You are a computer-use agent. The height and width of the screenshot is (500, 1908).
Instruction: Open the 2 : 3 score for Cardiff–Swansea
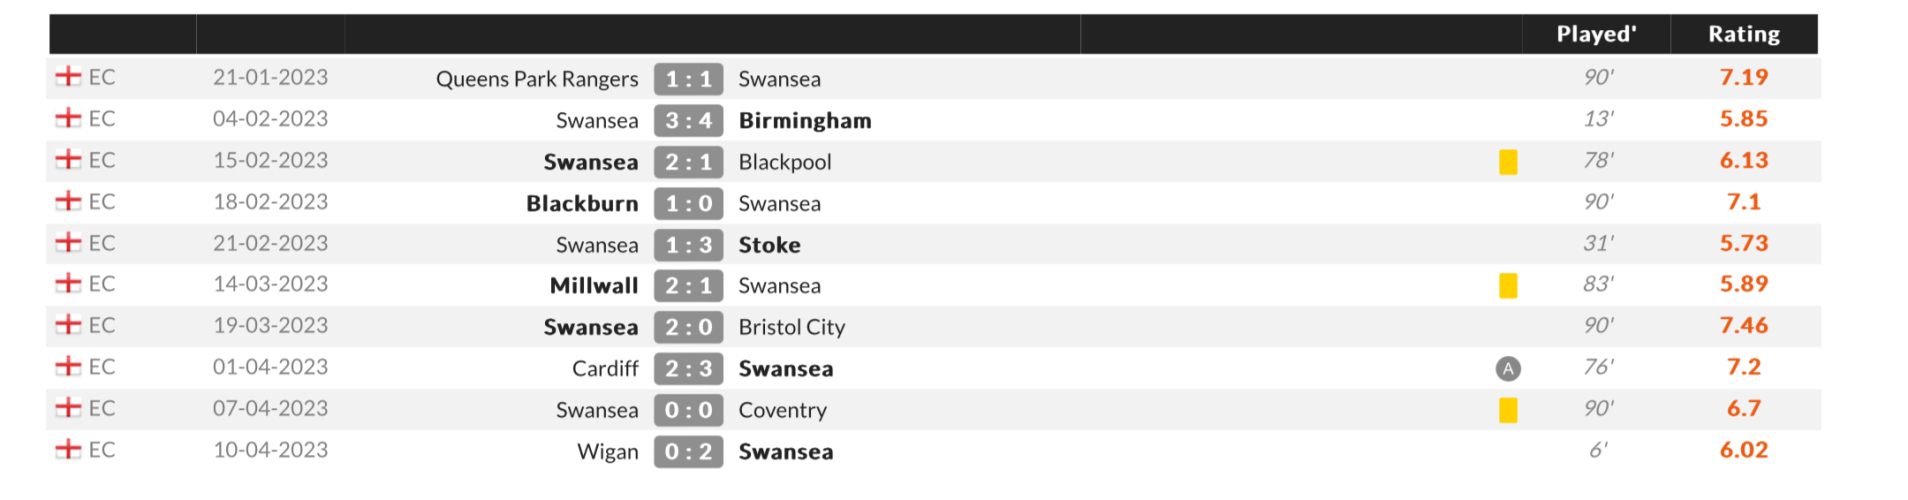pos(688,369)
